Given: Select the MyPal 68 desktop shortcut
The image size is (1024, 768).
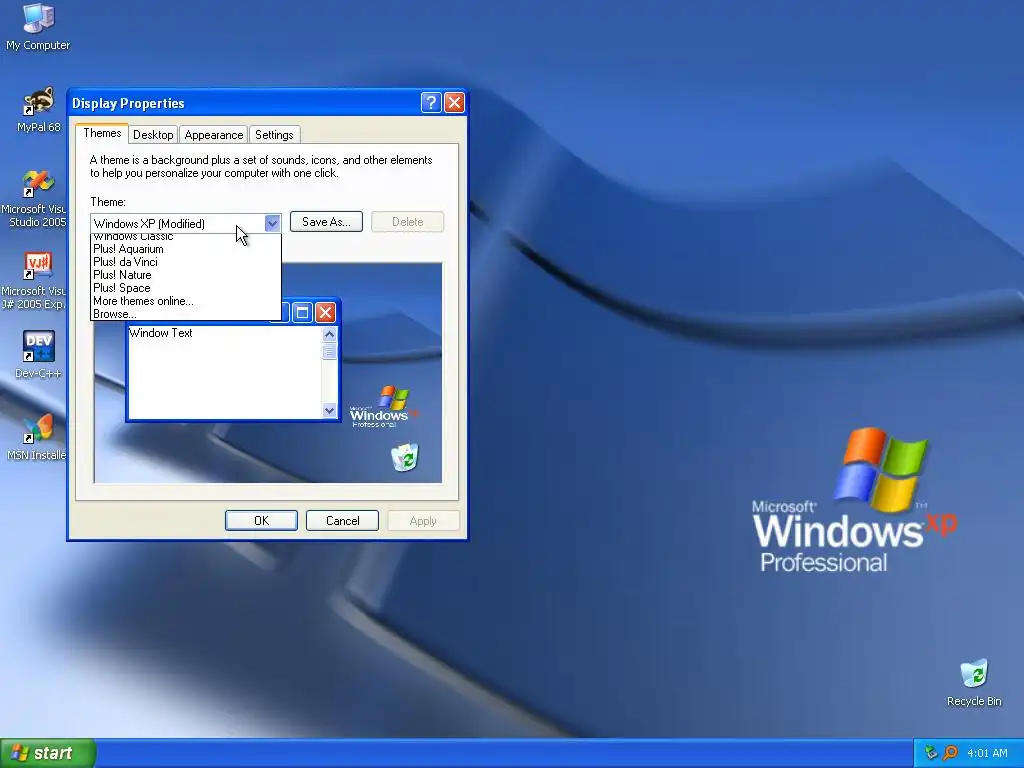Looking at the screenshot, I should [39, 109].
